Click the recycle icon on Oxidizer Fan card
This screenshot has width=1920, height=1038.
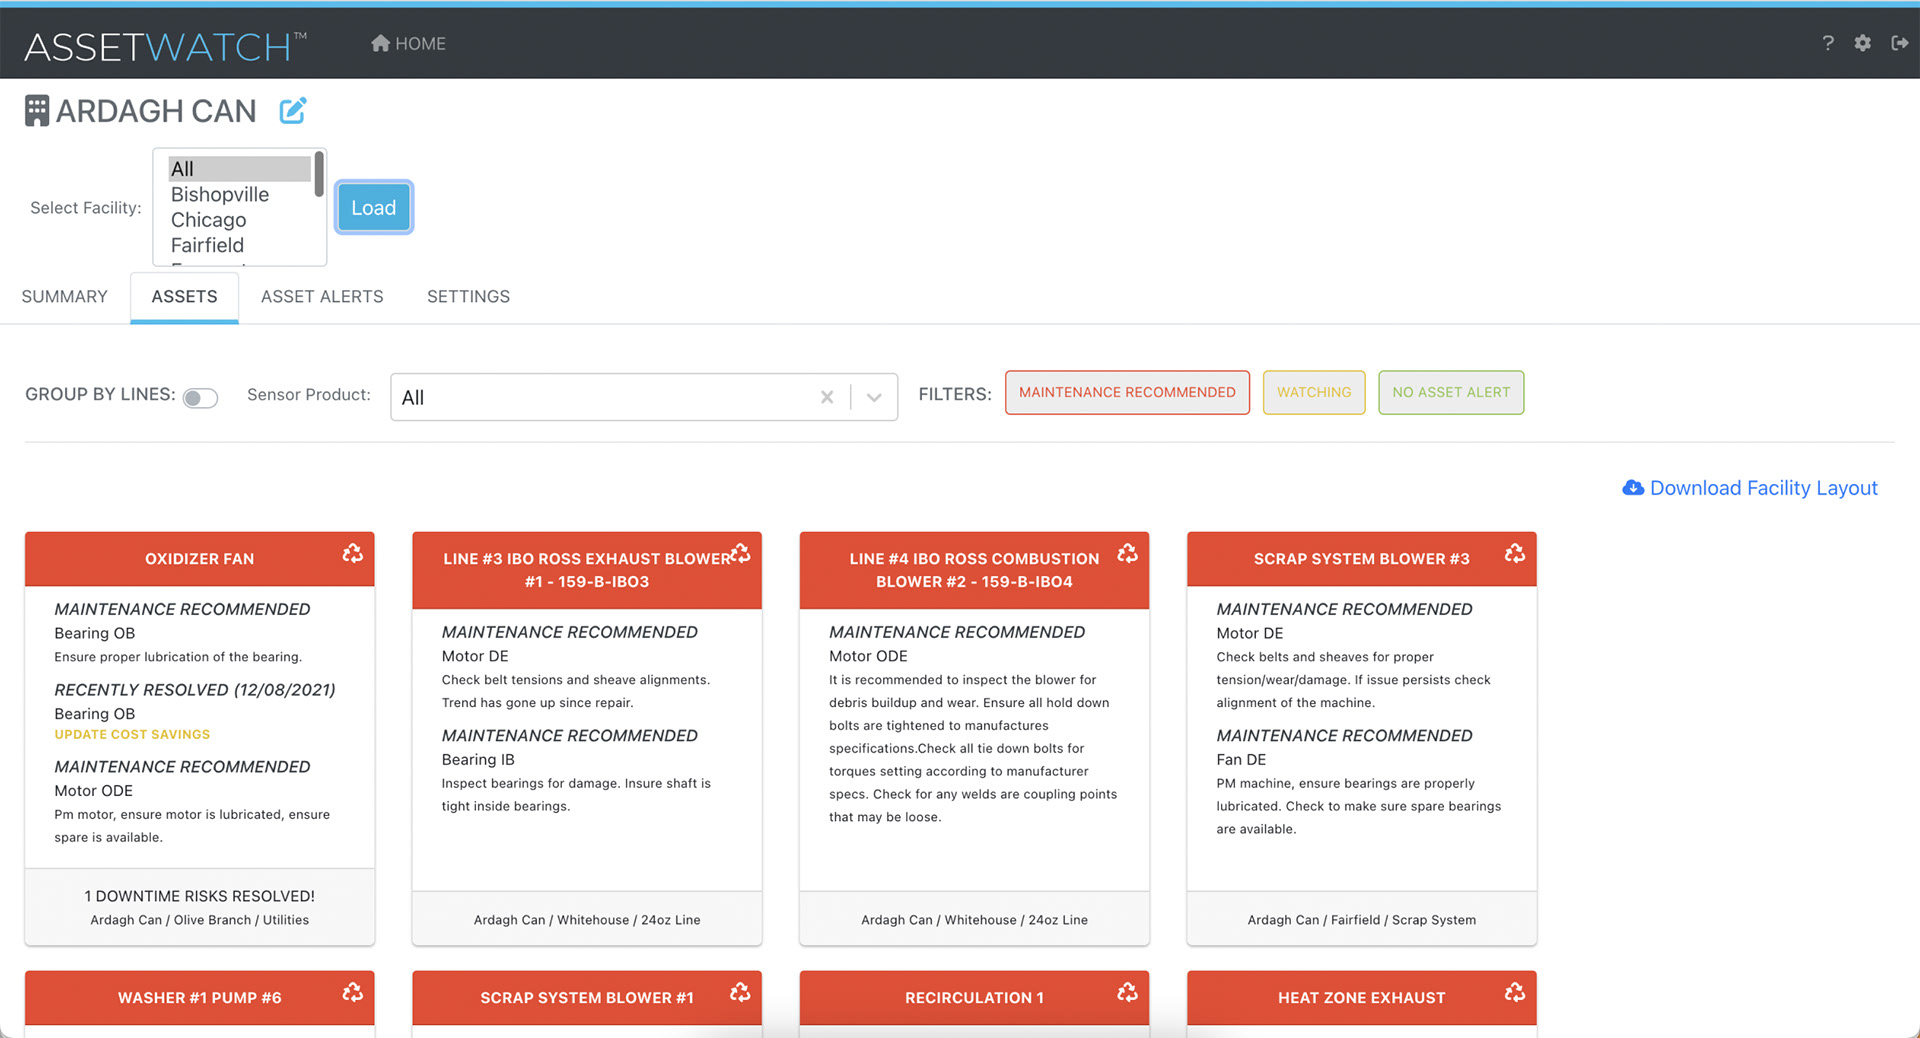click(352, 553)
